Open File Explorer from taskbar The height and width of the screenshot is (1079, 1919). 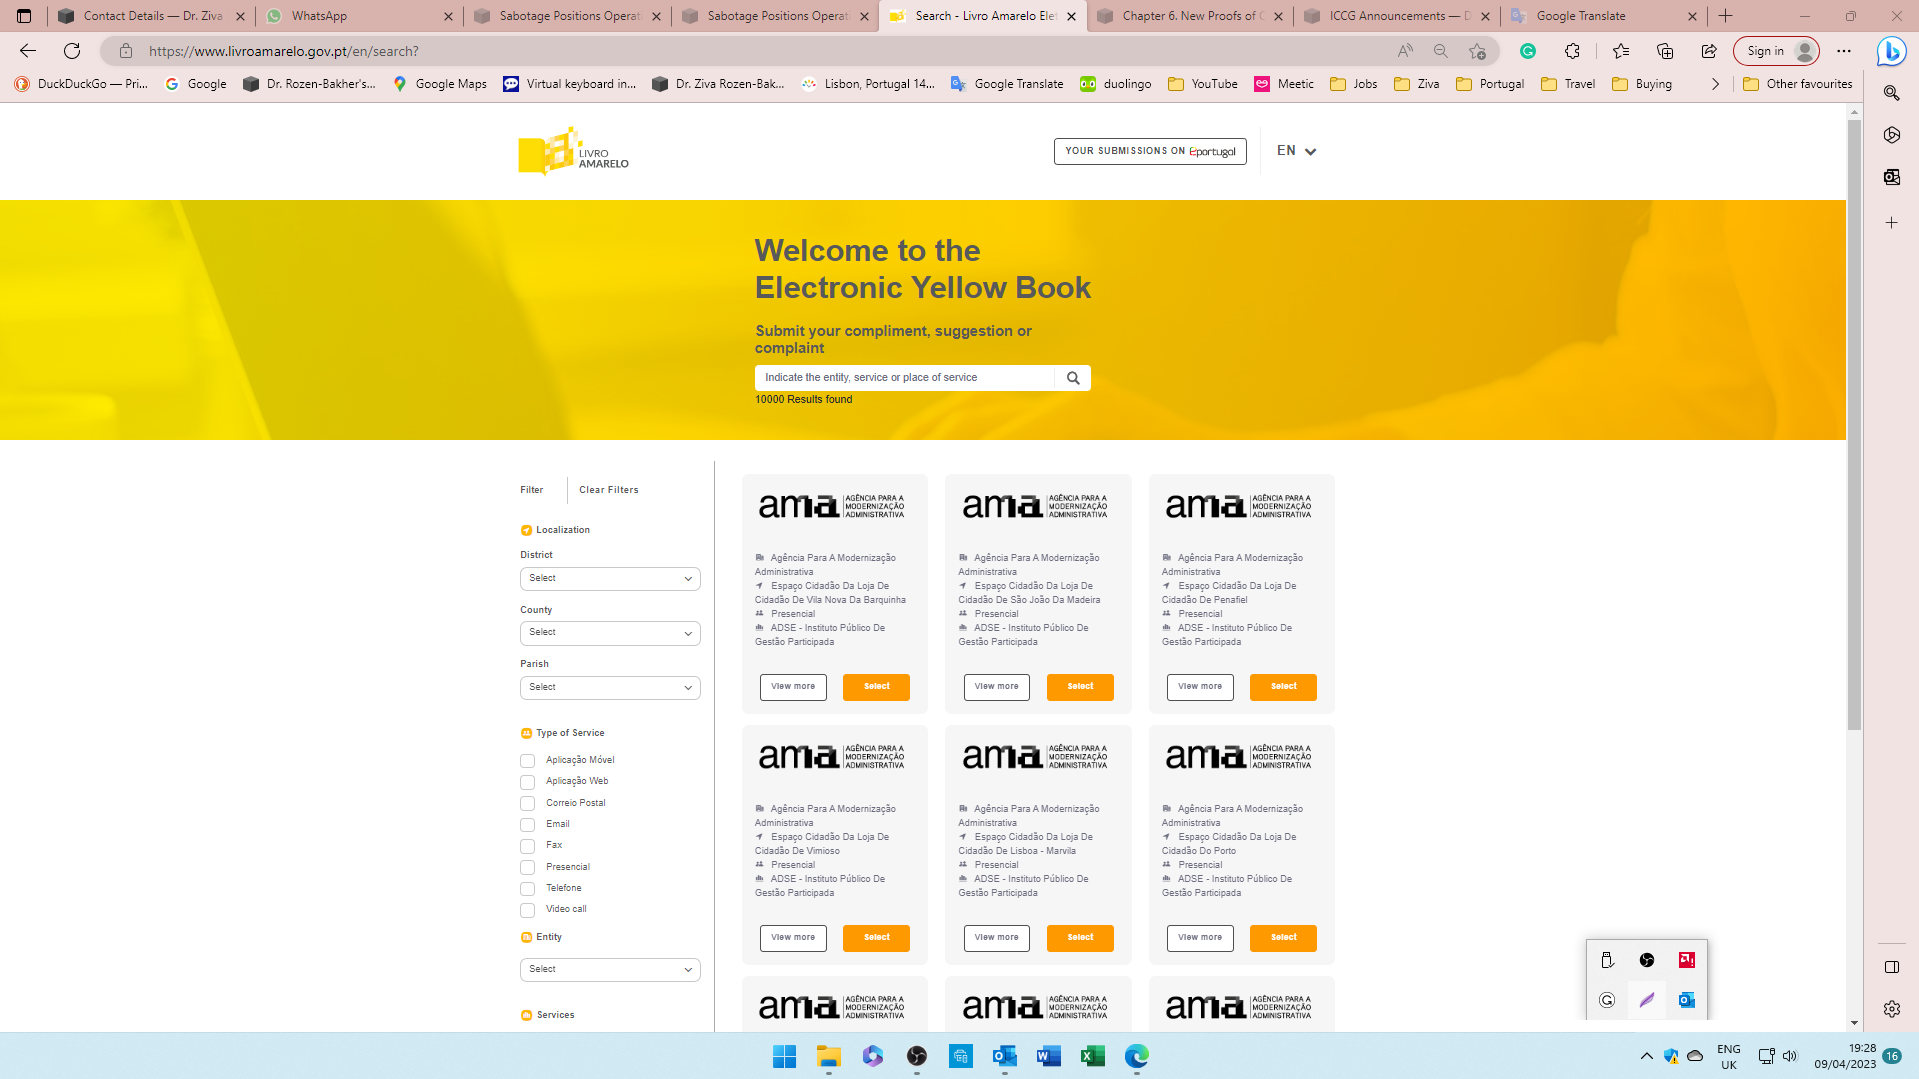coord(829,1056)
